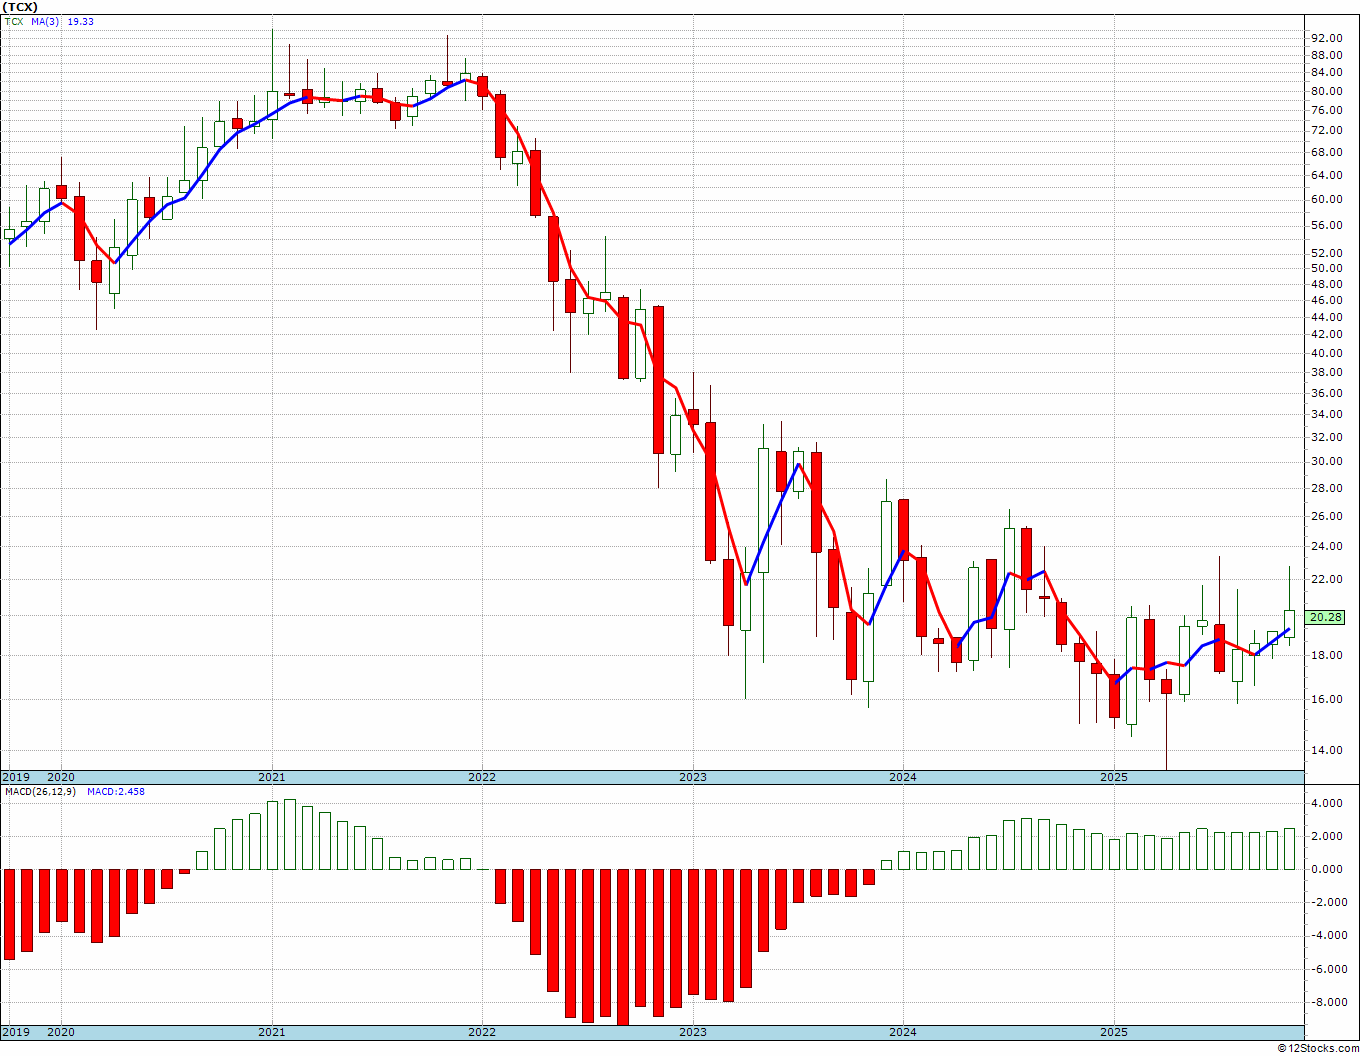Select 2019 on the price chart time axis

[x=16, y=777]
